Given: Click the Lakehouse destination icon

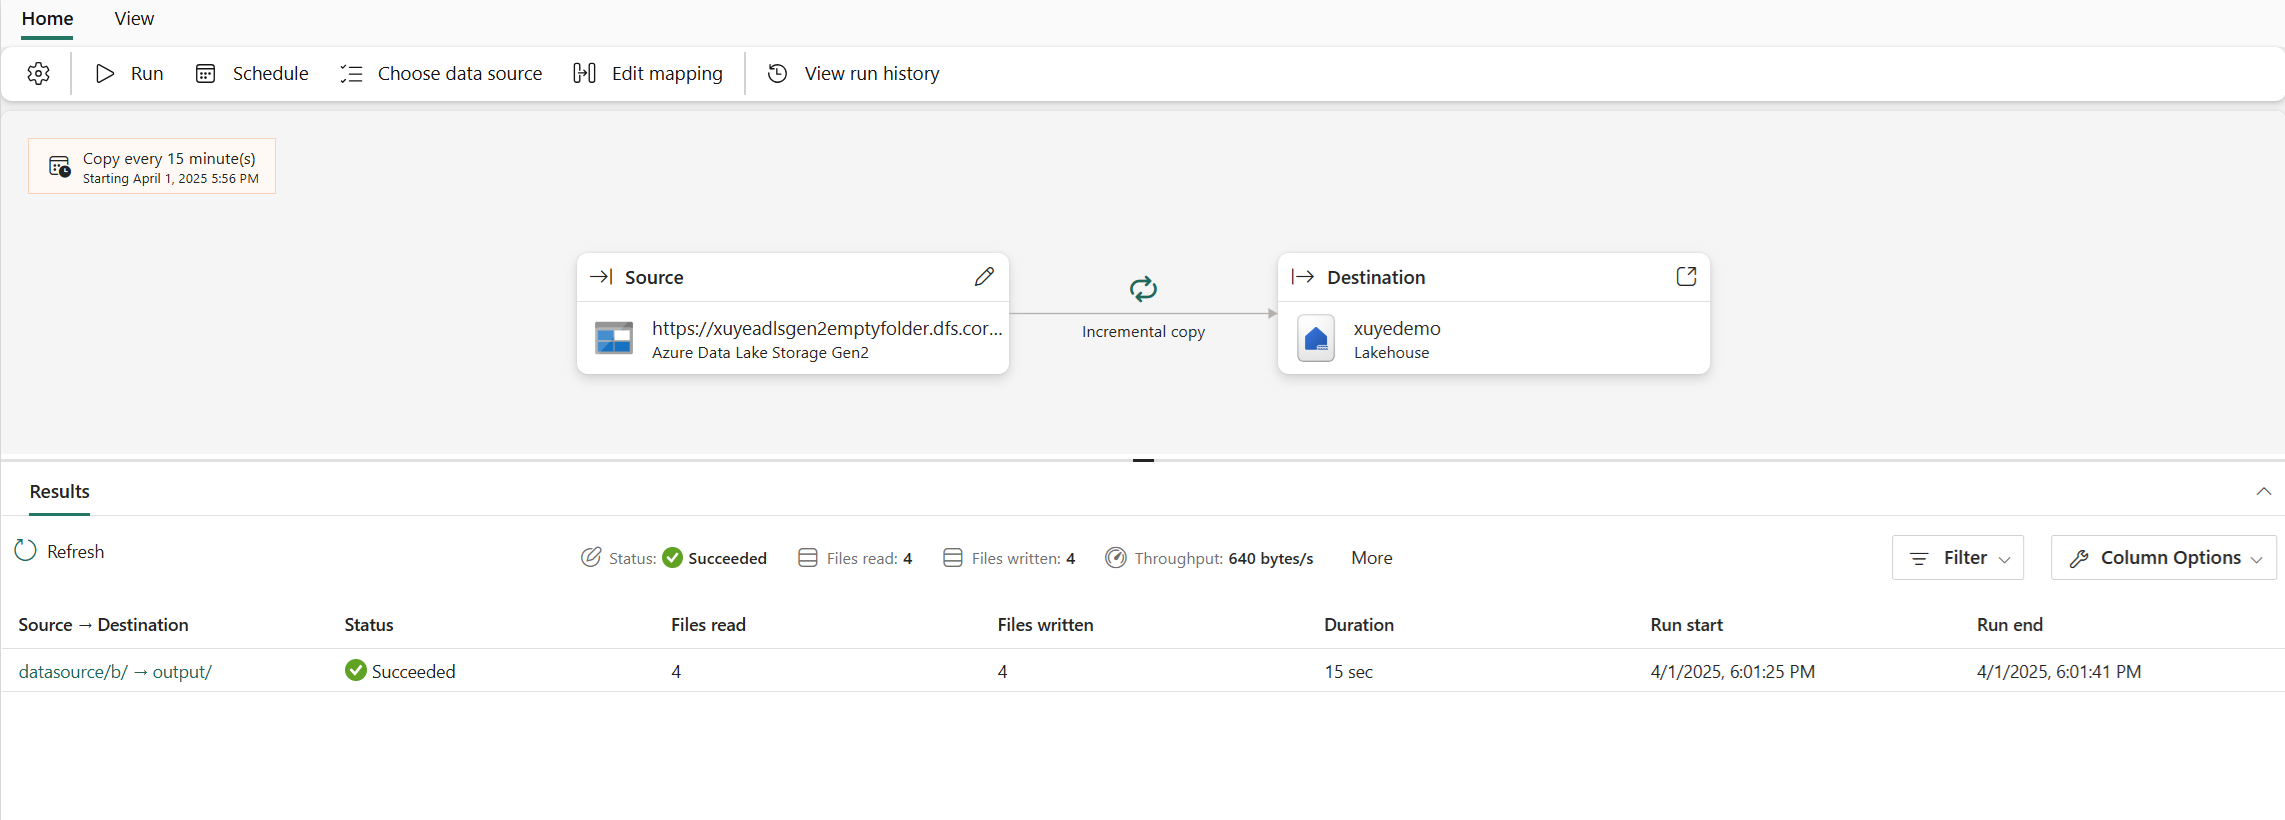Looking at the screenshot, I should [x=1316, y=339].
